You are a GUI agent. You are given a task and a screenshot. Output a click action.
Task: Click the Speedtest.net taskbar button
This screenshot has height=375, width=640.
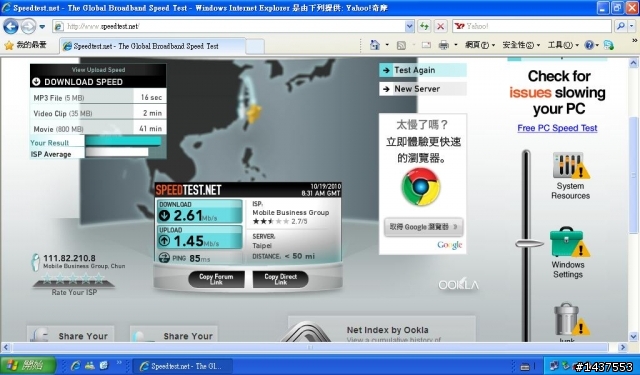coord(183,366)
